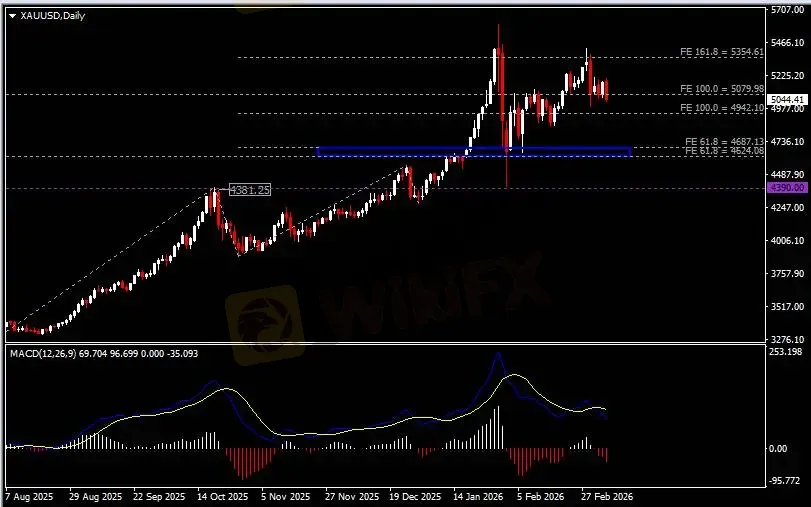The height and width of the screenshot is (507, 811).
Task: Select the current price label 5044.41
Action: 787,99
